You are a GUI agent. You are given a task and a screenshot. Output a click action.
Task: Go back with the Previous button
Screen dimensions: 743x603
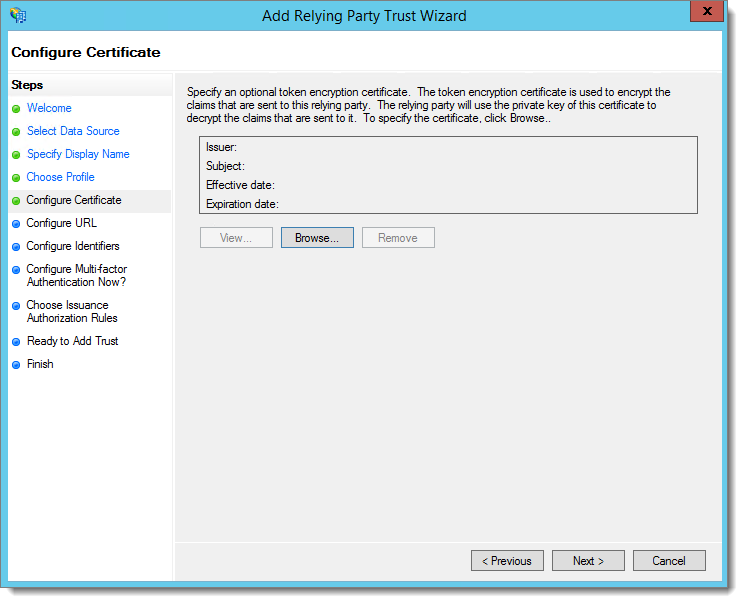(507, 561)
